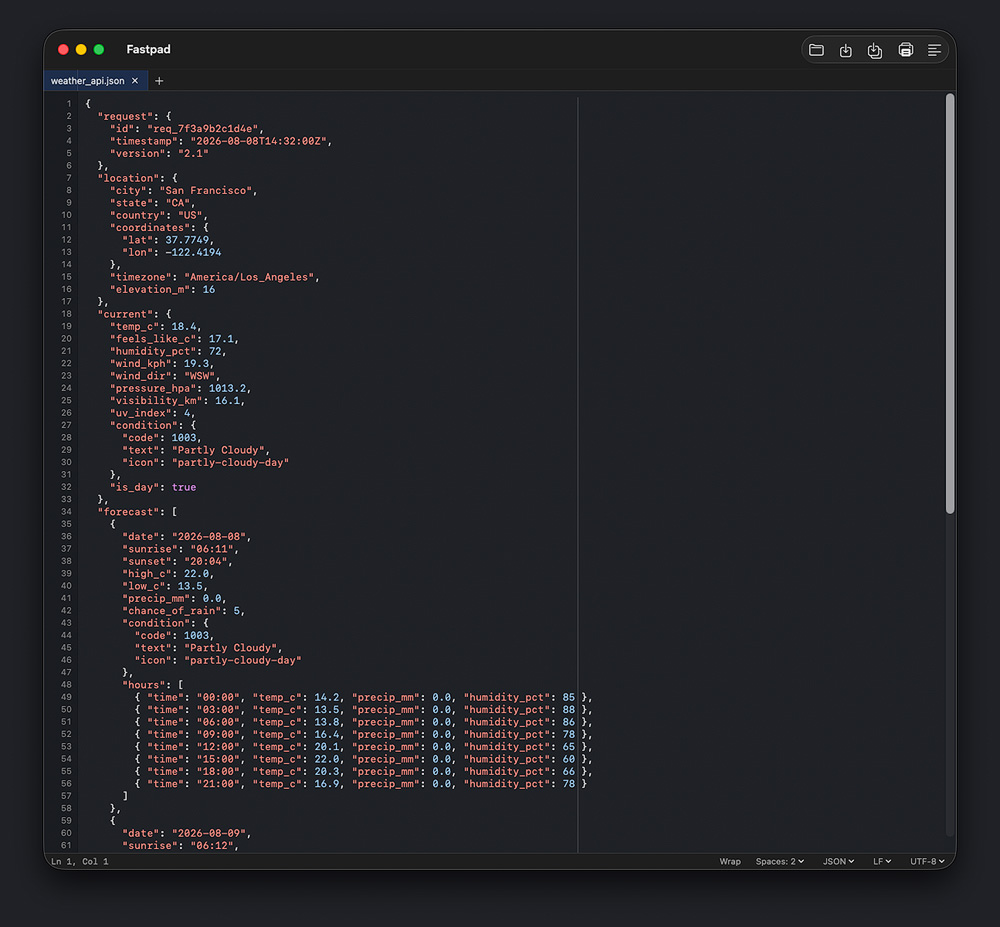Click the "2026-08-08T14:32:00Z" timestamp value
Image resolution: width=1000 pixels, height=927 pixels.
tap(258, 141)
